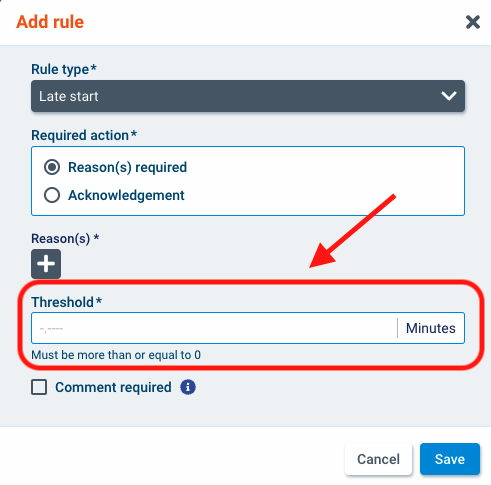Focus the Threshold input field
The width and height of the screenshot is (491, 485).
coord(214,328)
